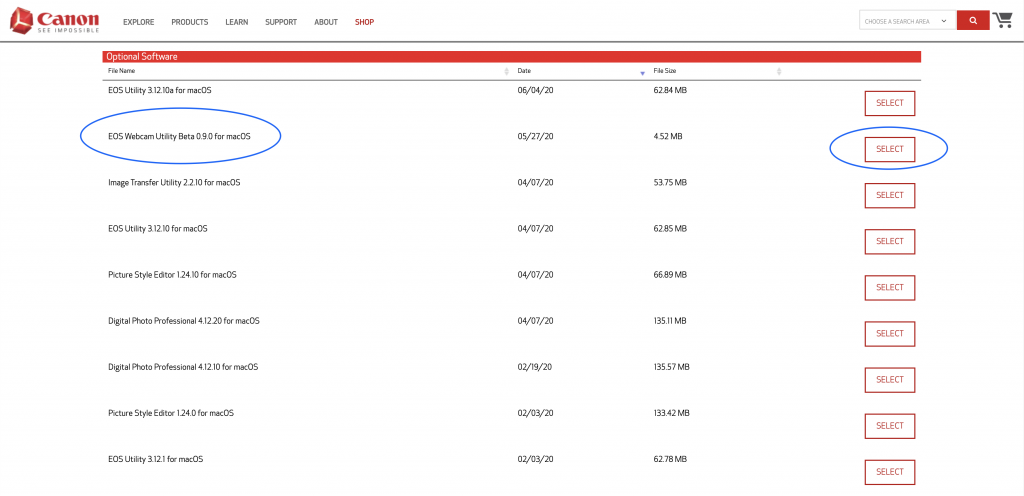Sort by File Size column arrows

tap(778, 71)
